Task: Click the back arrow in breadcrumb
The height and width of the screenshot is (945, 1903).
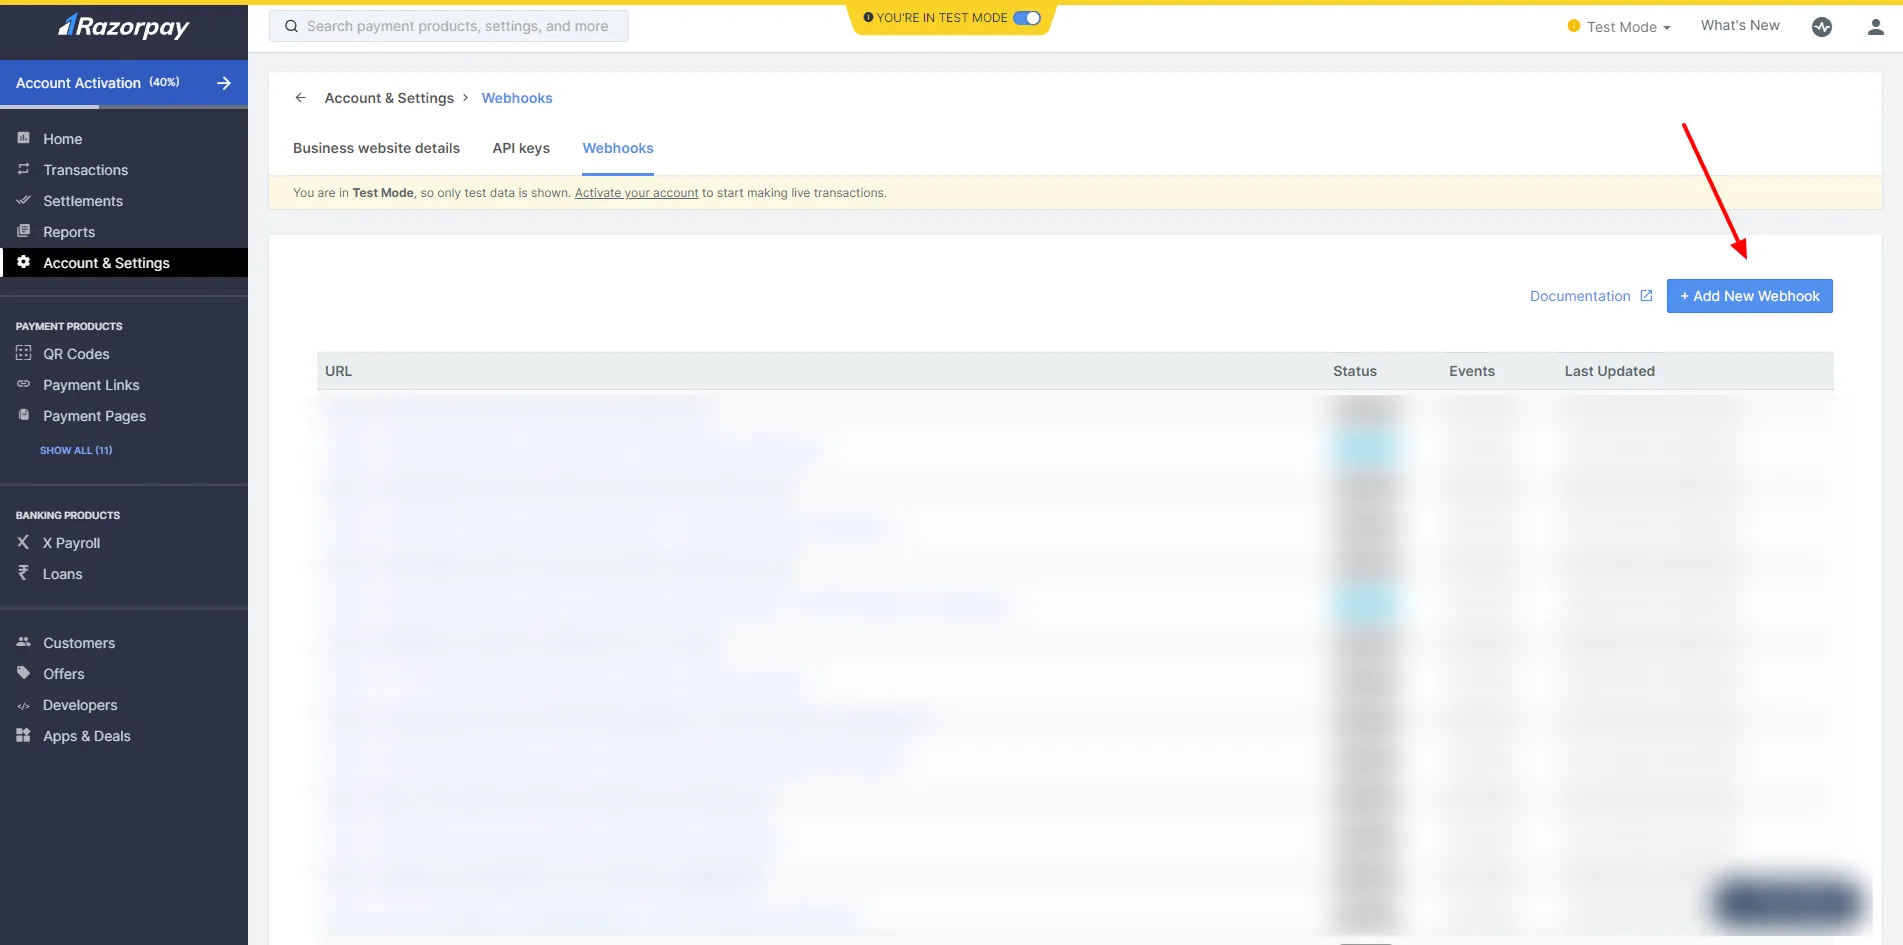Action: pyautogui.click(x=300, y=98)
